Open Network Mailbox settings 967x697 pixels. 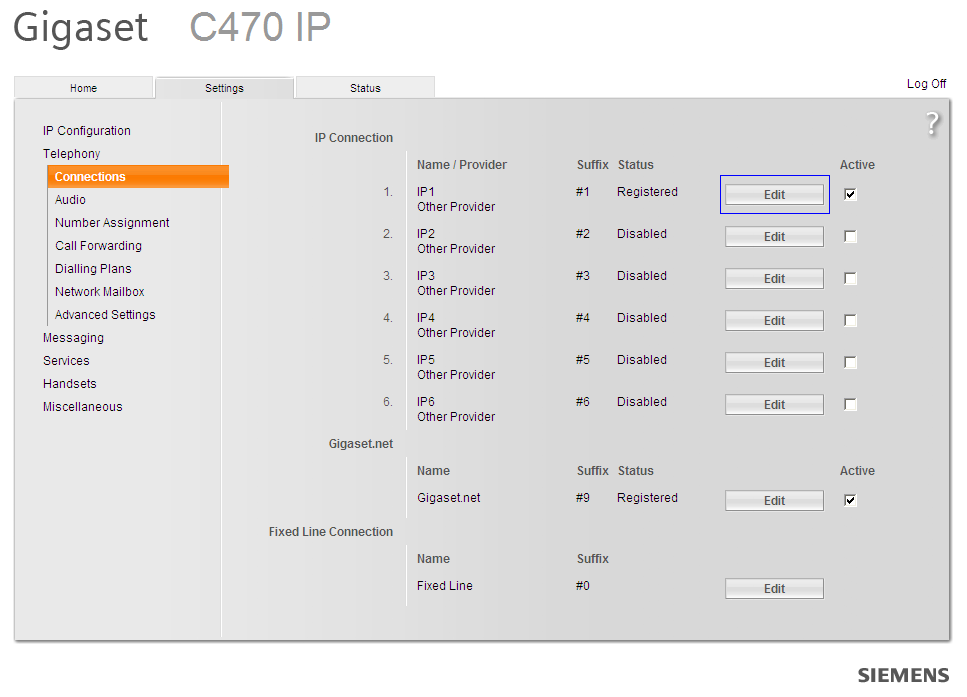(100, 292)
